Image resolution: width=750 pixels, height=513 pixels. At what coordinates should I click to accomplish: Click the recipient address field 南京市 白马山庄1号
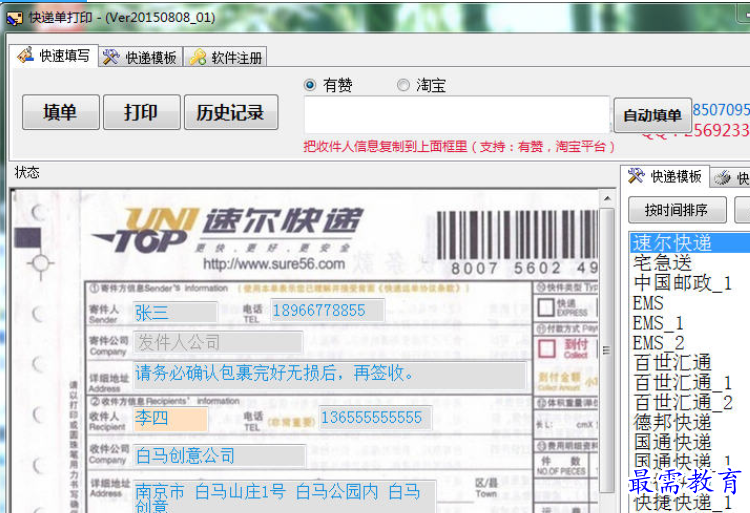[285, 497]
